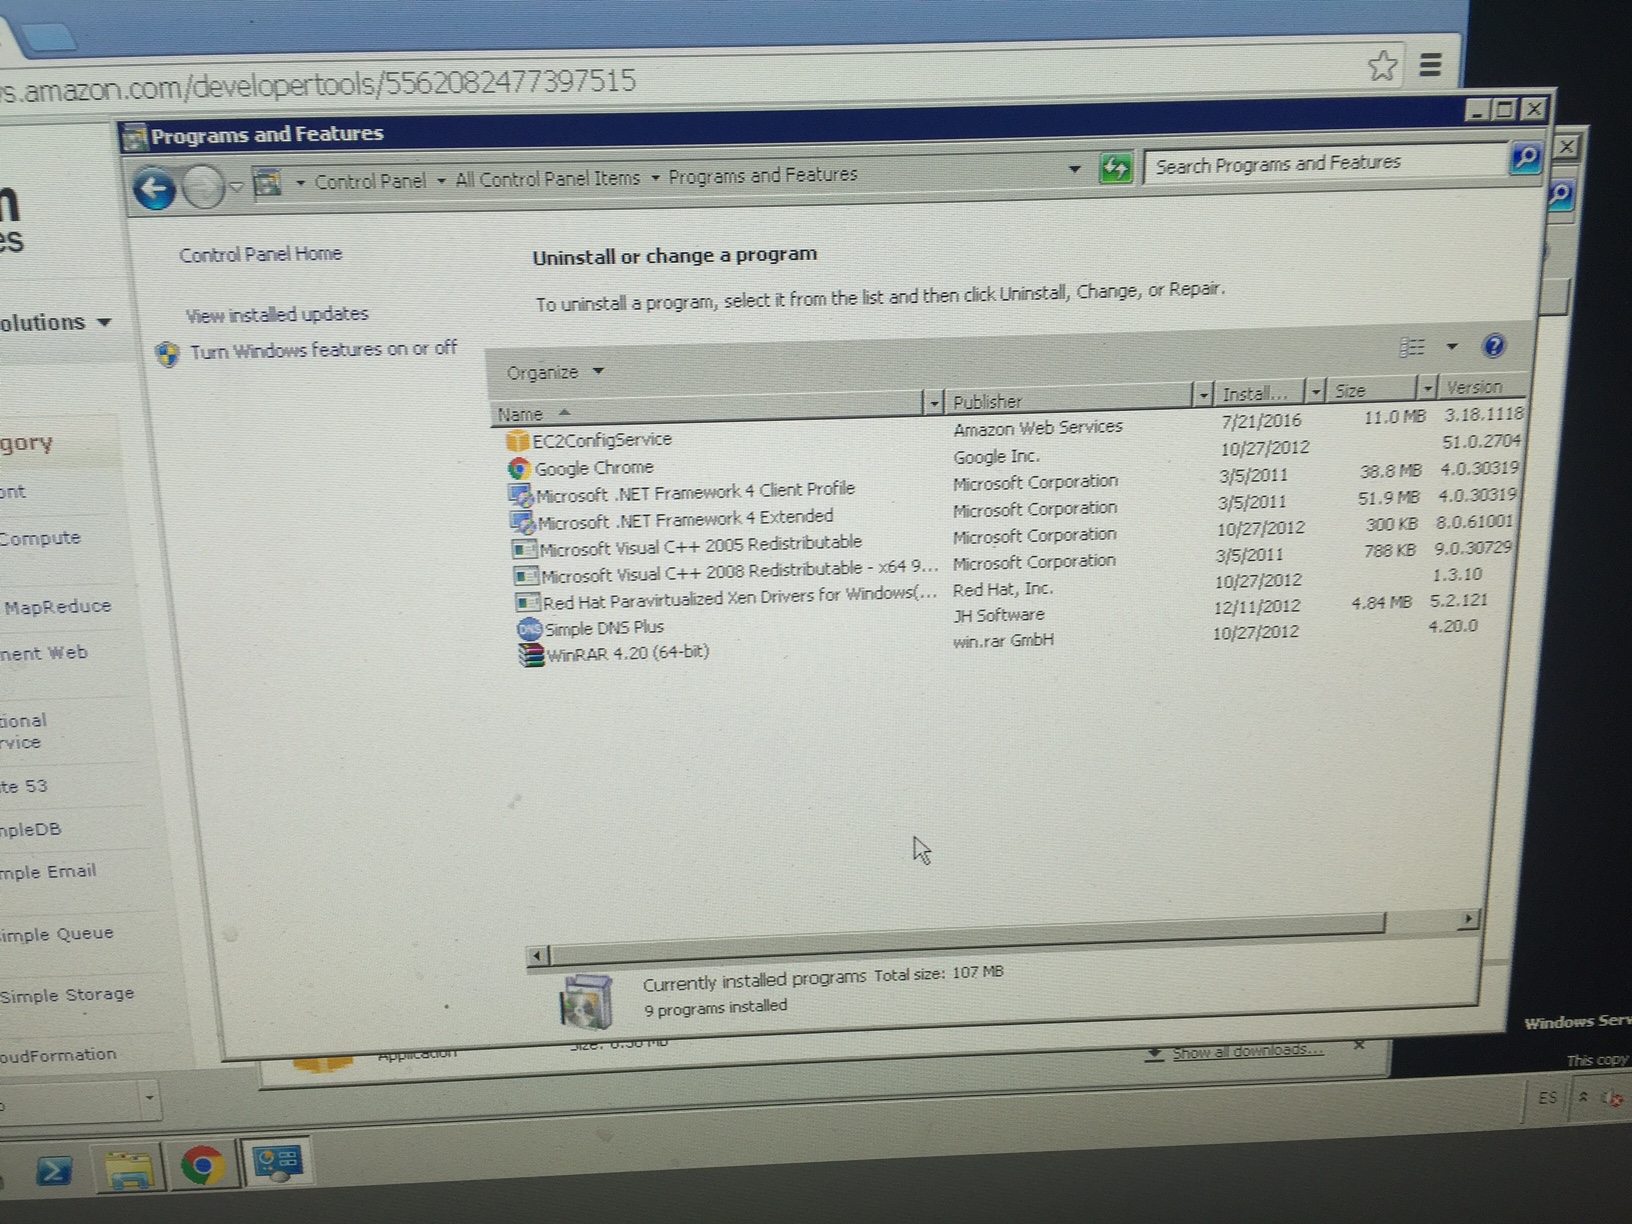Click the 7/21/2016 install date cell
This screenshot has width=1632, height=1224.
[x=1261, y=421]
